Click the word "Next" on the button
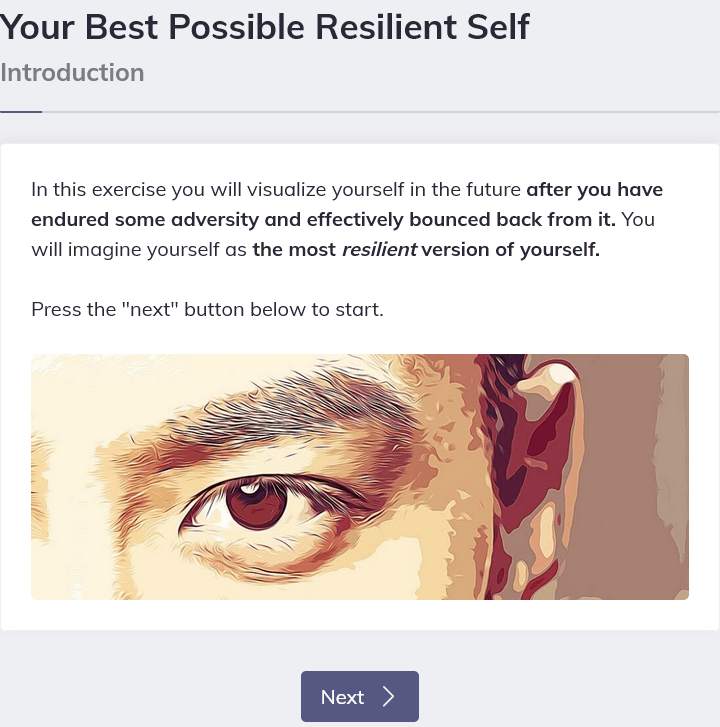 tap(342, 697)
